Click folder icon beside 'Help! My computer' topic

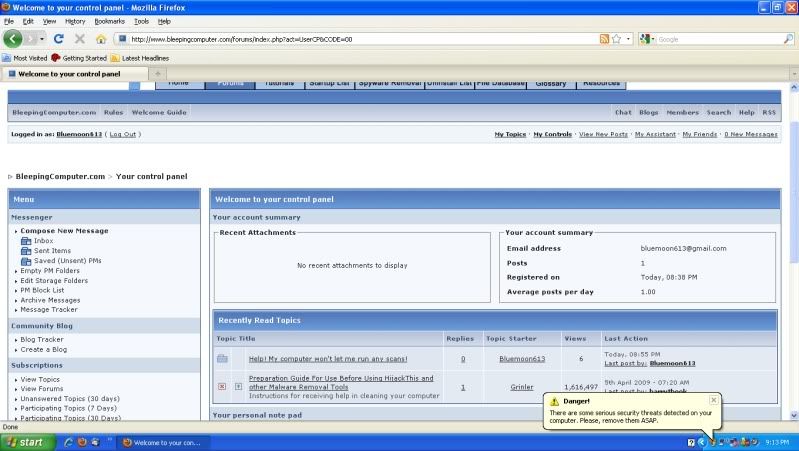[222, 359]
